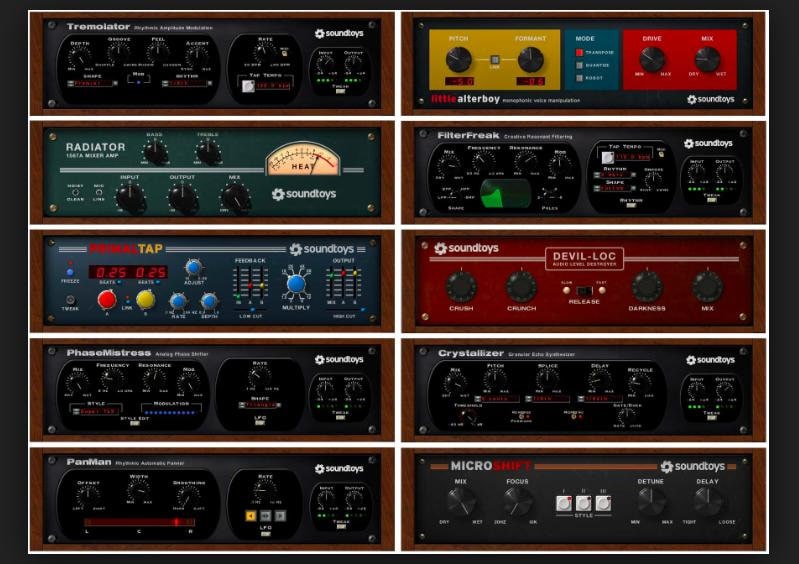799x564 pixels.
Task: Click PrimalTap Multiply selector knob
Action: point(296,284)
